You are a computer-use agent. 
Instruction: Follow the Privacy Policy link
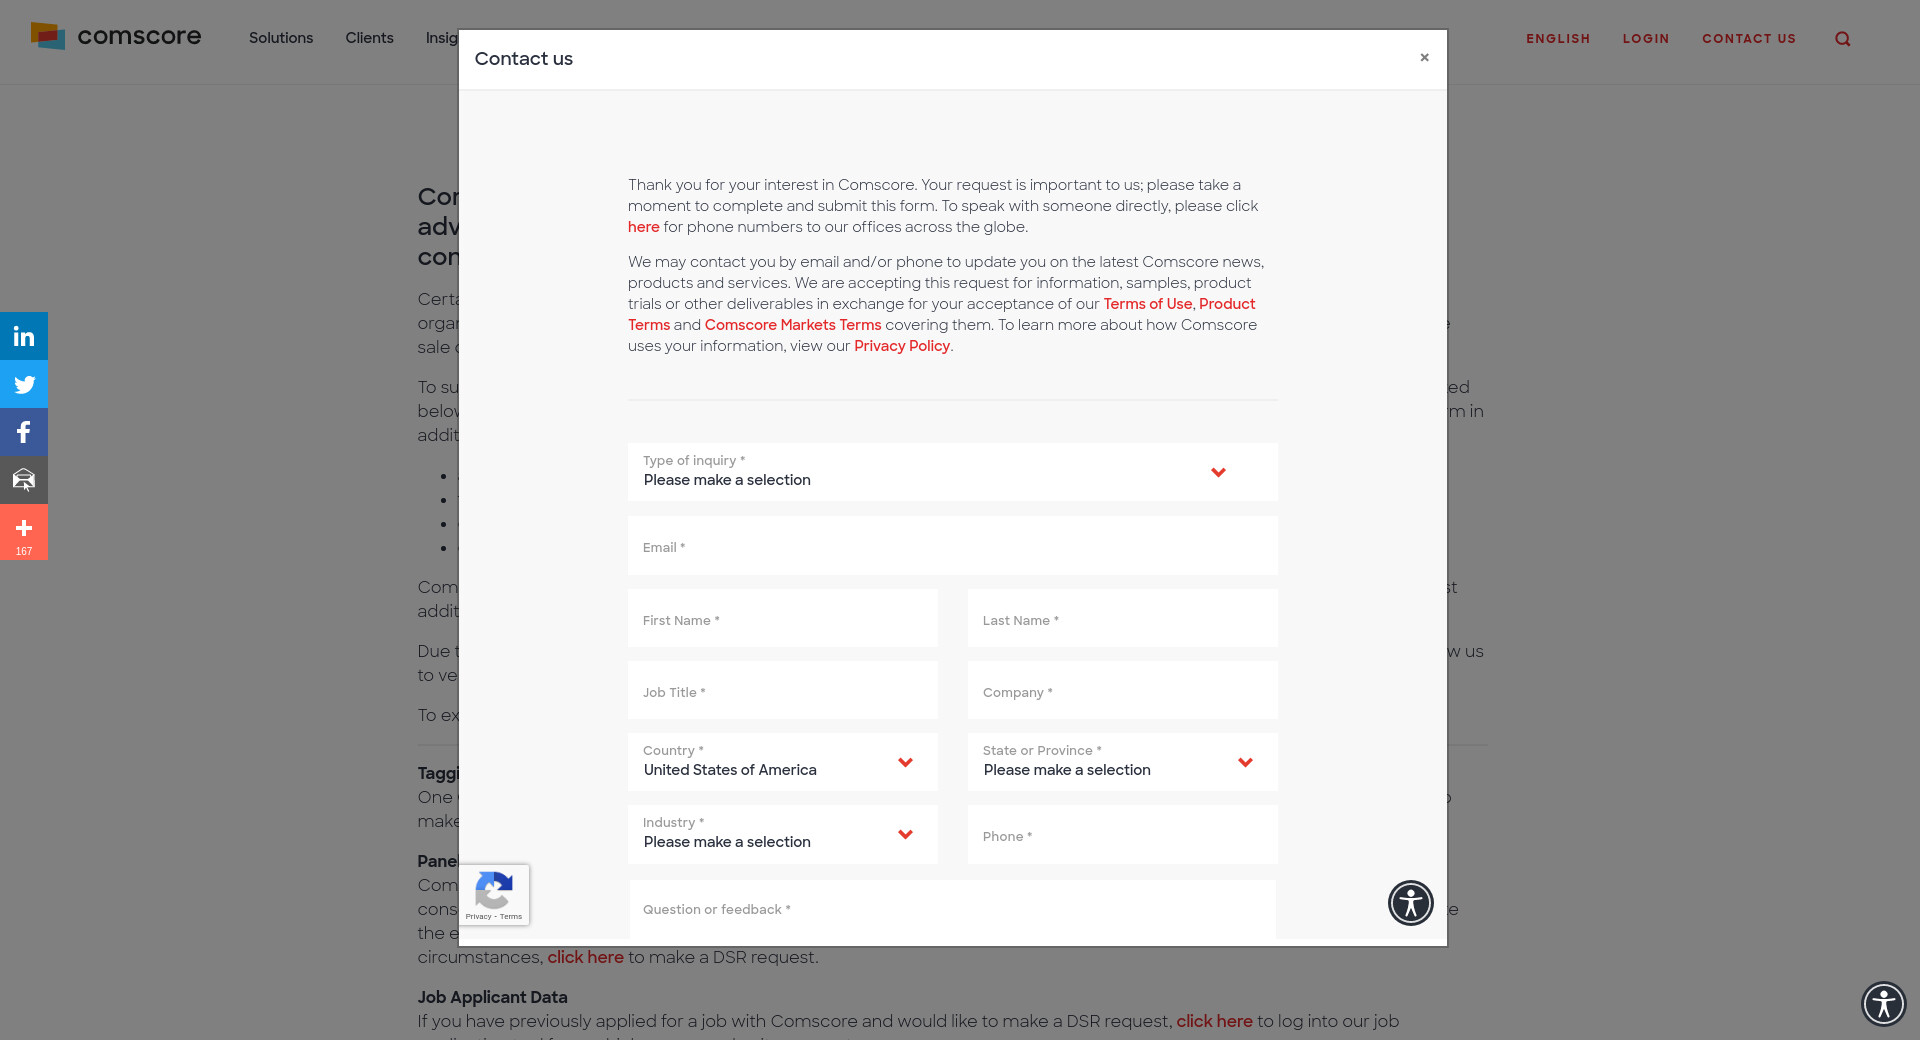901,346
